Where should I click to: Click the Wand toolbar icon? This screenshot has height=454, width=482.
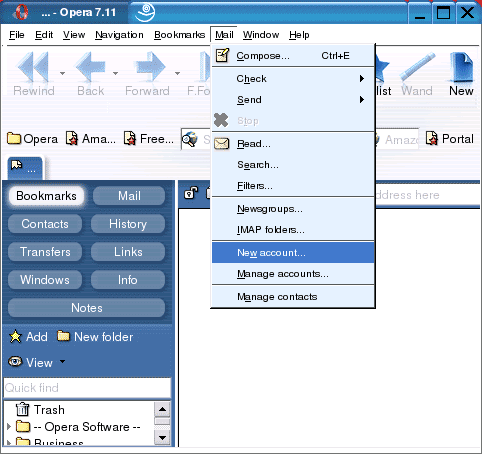[417, 67]
